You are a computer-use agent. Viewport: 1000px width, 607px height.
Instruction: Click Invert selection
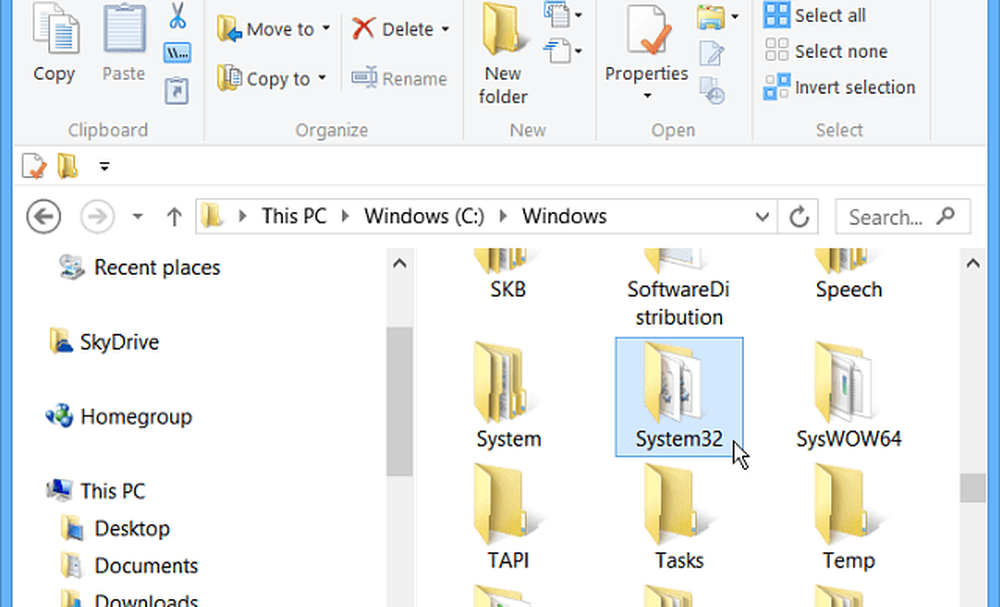click(839, 87)
